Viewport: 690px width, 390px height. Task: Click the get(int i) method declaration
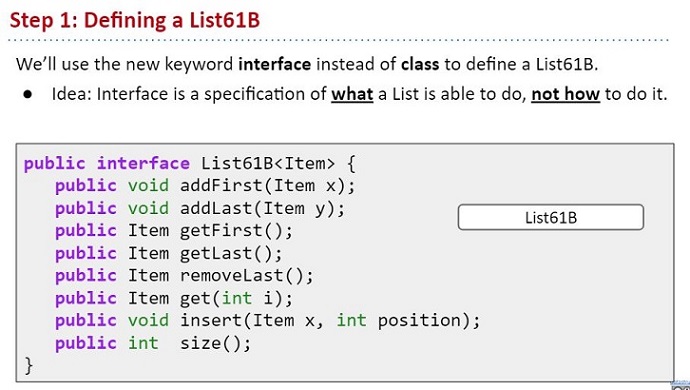(174, 298)
